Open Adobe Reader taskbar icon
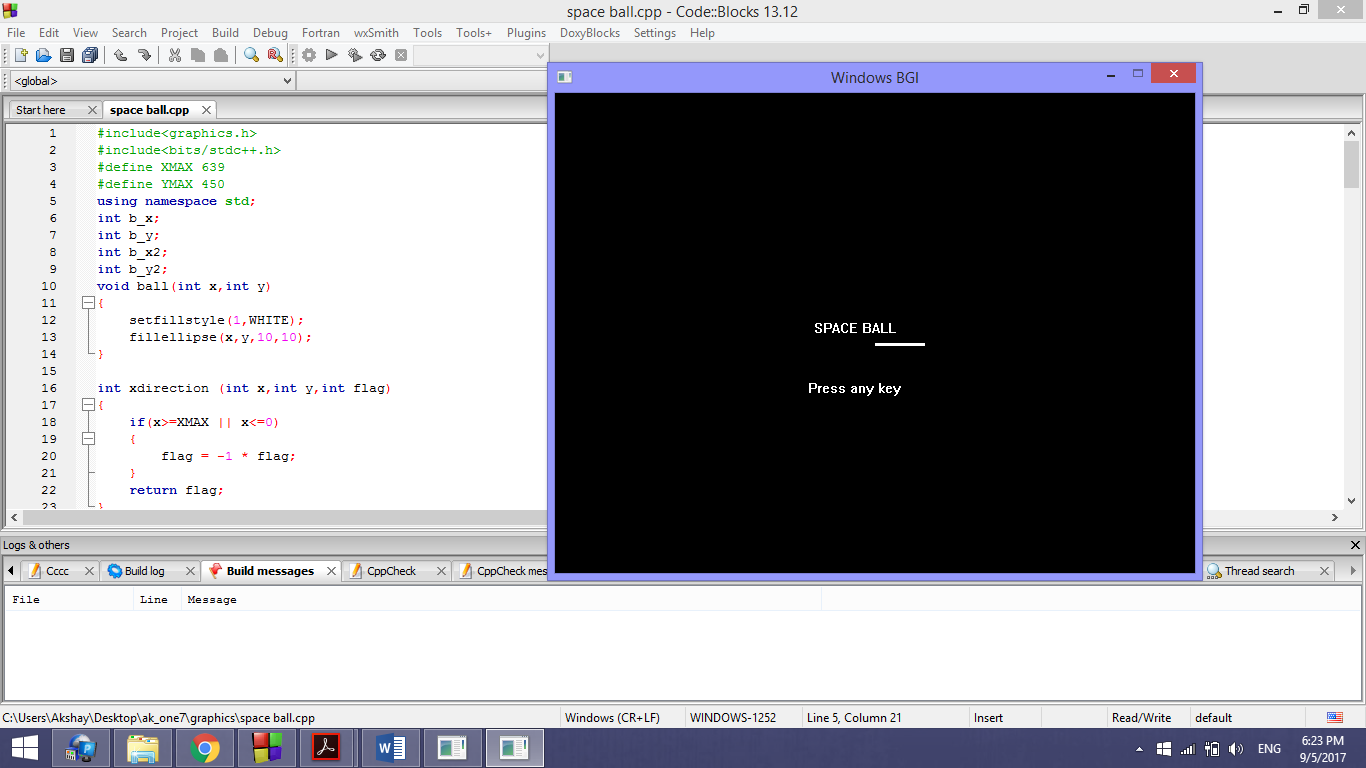1366x768 pixels. click(327, 748)
